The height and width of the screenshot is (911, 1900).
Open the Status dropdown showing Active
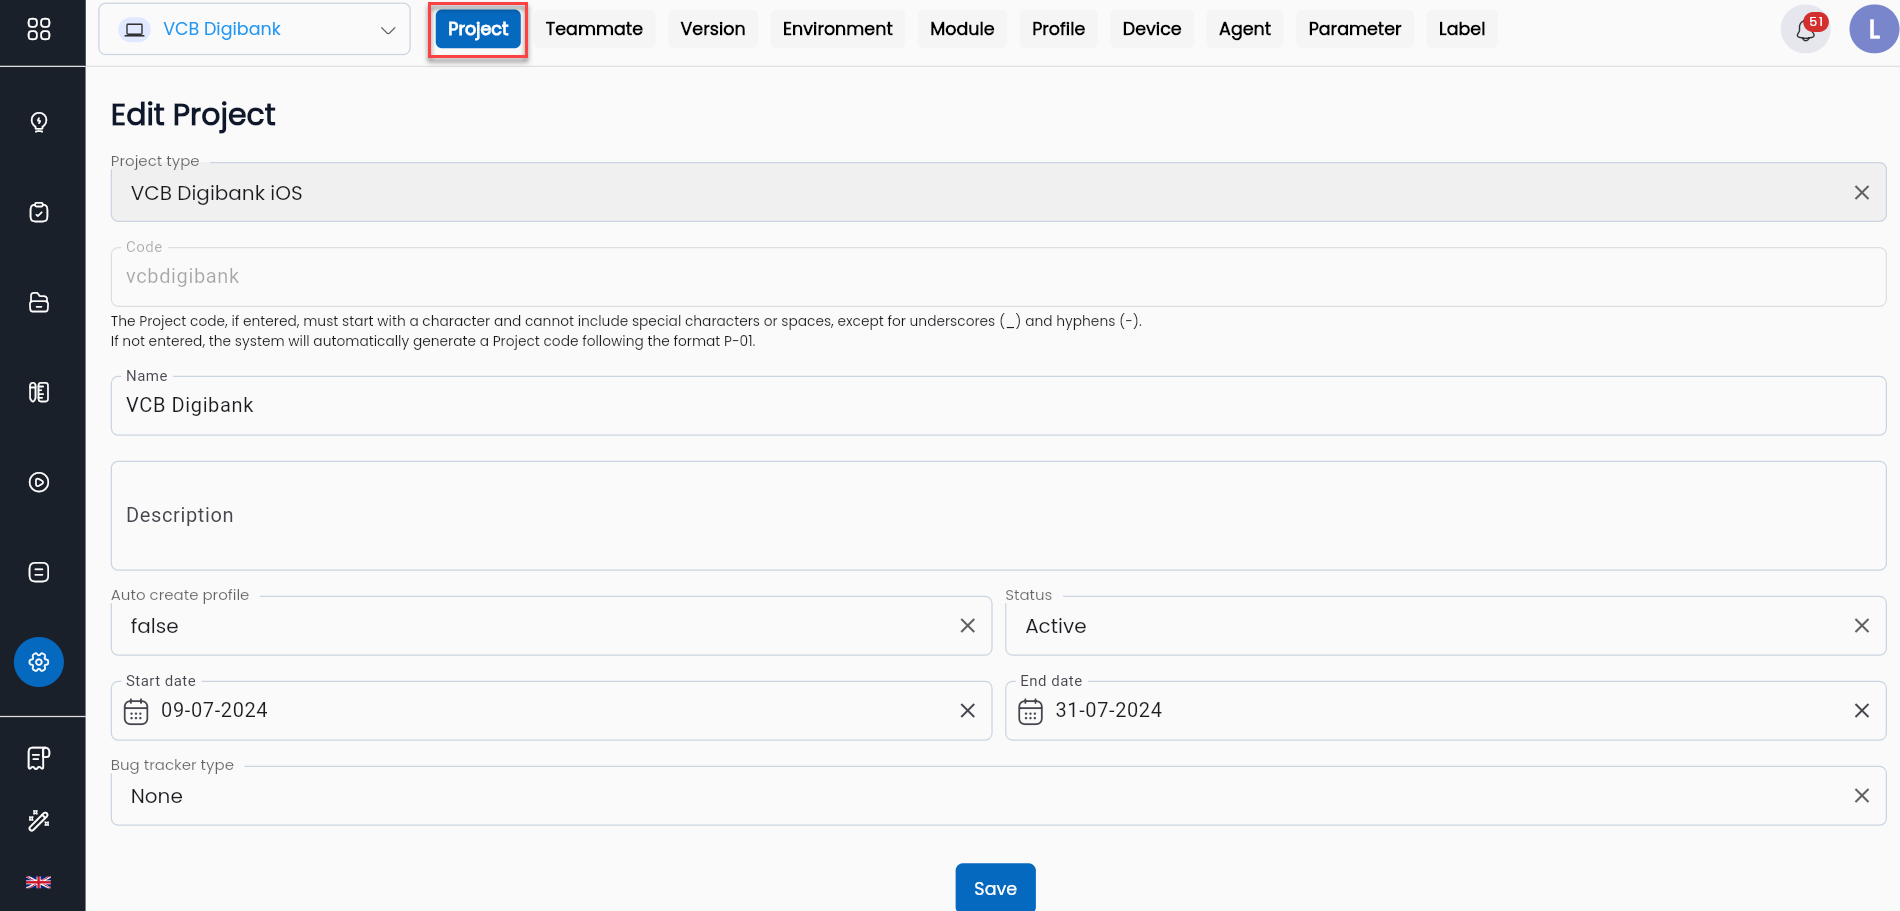tap(1400, 625)
